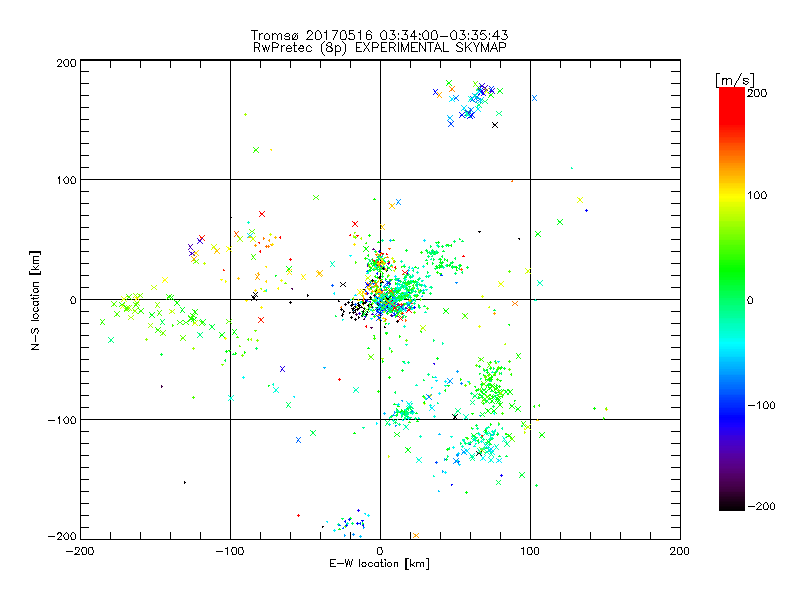Click the velocity color bar

(732, 299)
